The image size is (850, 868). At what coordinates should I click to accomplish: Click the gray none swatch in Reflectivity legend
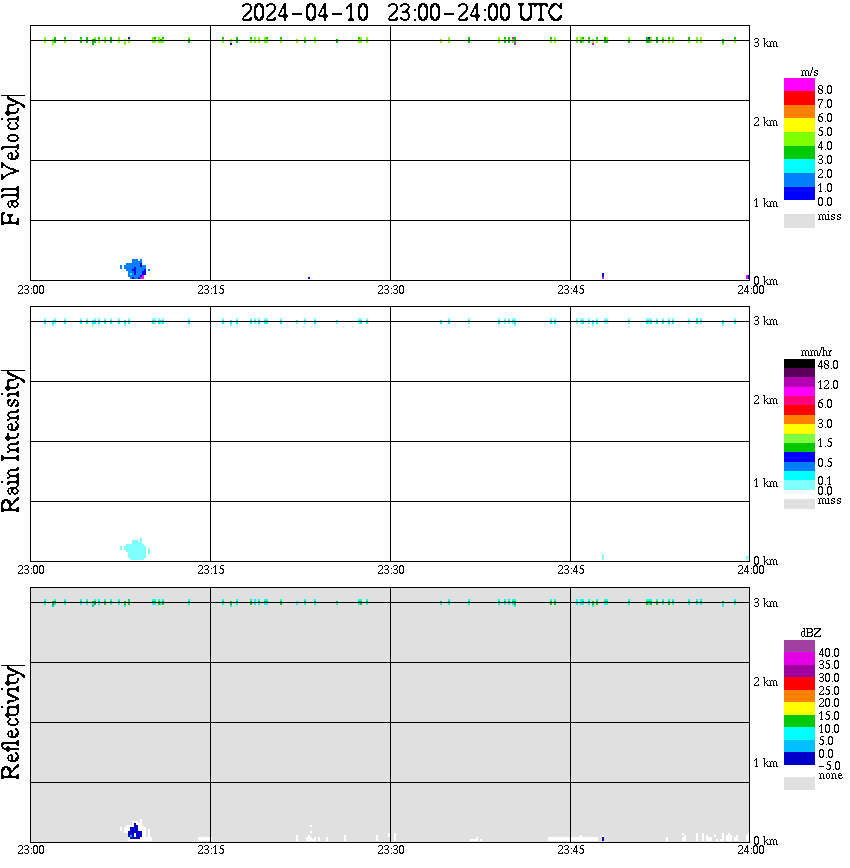point(799,783)
